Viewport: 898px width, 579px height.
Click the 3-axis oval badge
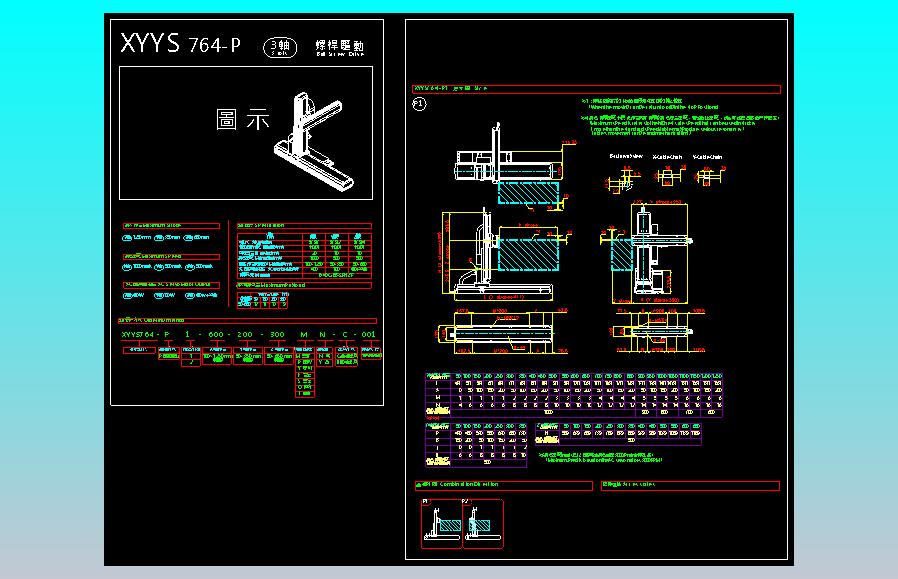pyautogui.click(x=279, y=46)
